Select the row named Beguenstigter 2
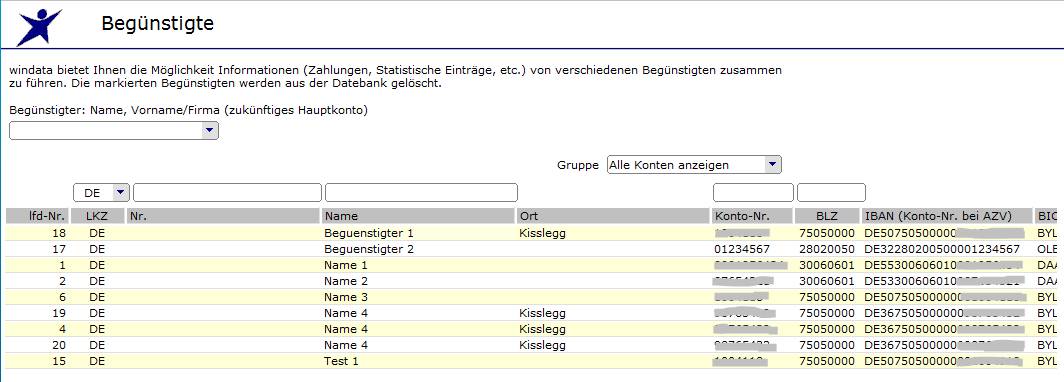 tap(532, 249)
